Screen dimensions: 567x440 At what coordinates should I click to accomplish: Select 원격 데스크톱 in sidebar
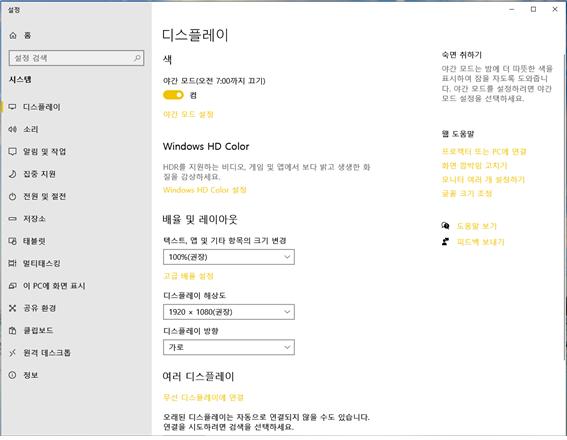pyautogui.click(x=76, y=353)
